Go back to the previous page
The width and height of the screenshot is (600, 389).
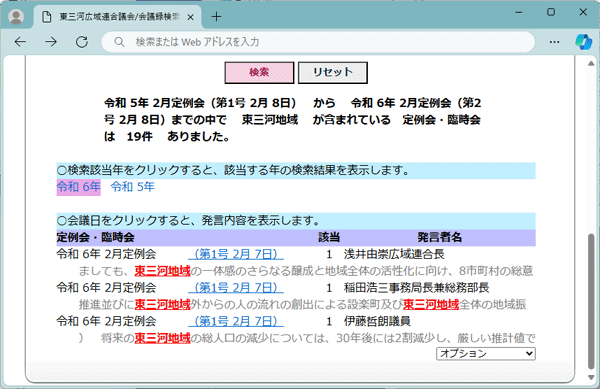coord(20,42)
